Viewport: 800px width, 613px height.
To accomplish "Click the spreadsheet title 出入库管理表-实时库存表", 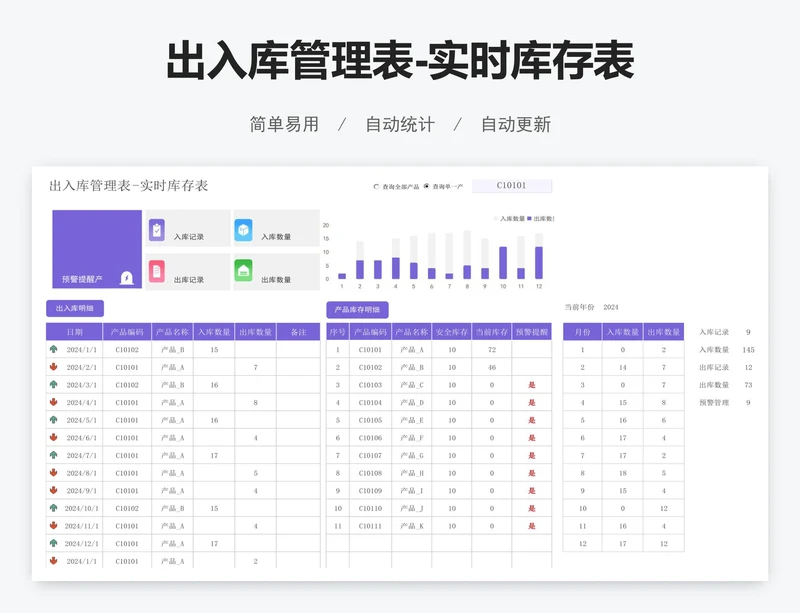I will [129, 186].
